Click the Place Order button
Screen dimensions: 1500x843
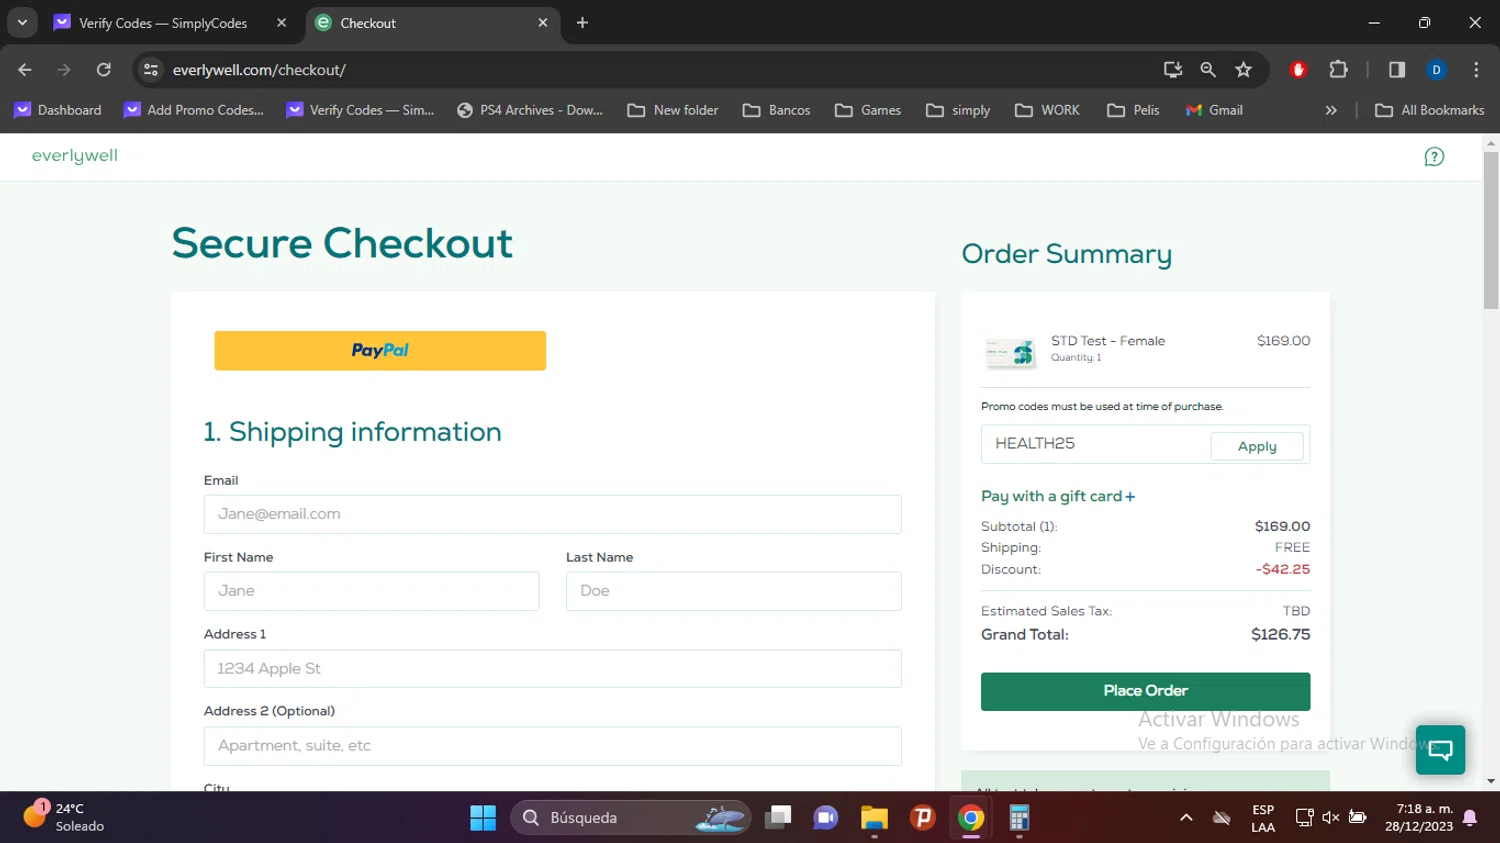(1145, 691)
